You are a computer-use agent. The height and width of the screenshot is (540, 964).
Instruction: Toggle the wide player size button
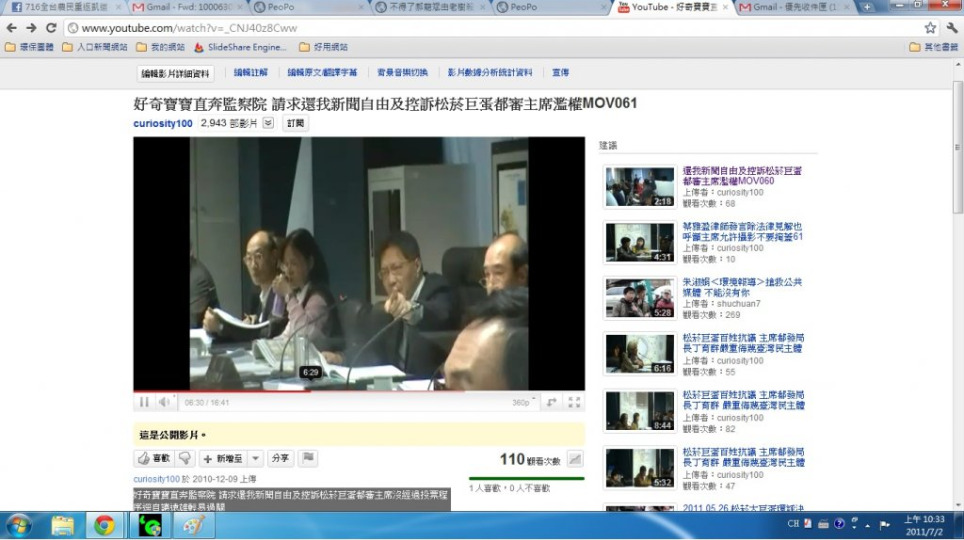[551, 402]
